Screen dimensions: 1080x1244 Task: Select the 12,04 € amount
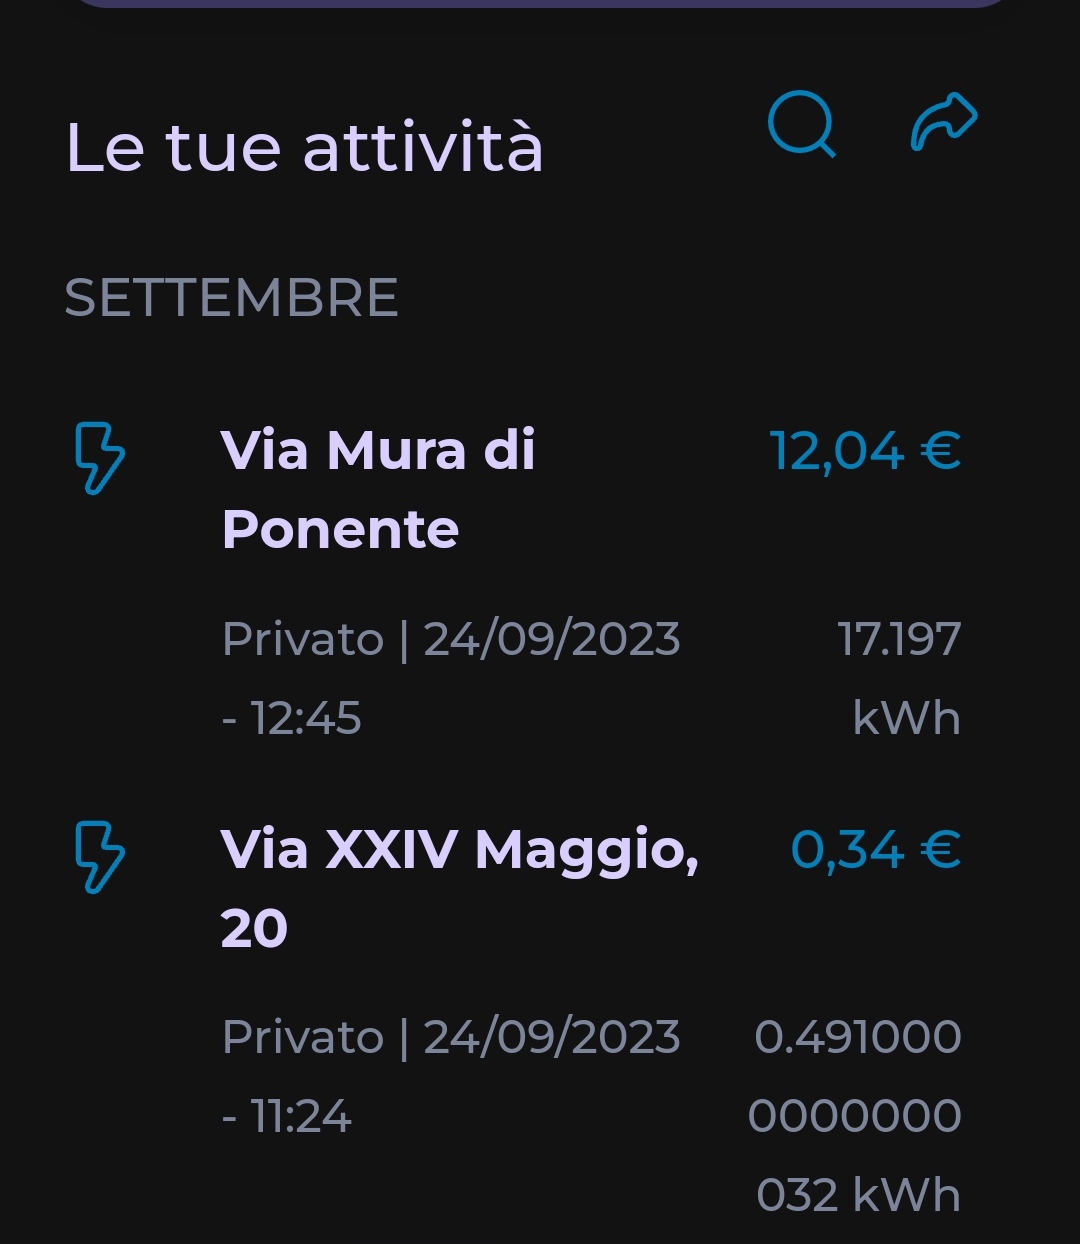pyautogui.click(x=864, y=451)
